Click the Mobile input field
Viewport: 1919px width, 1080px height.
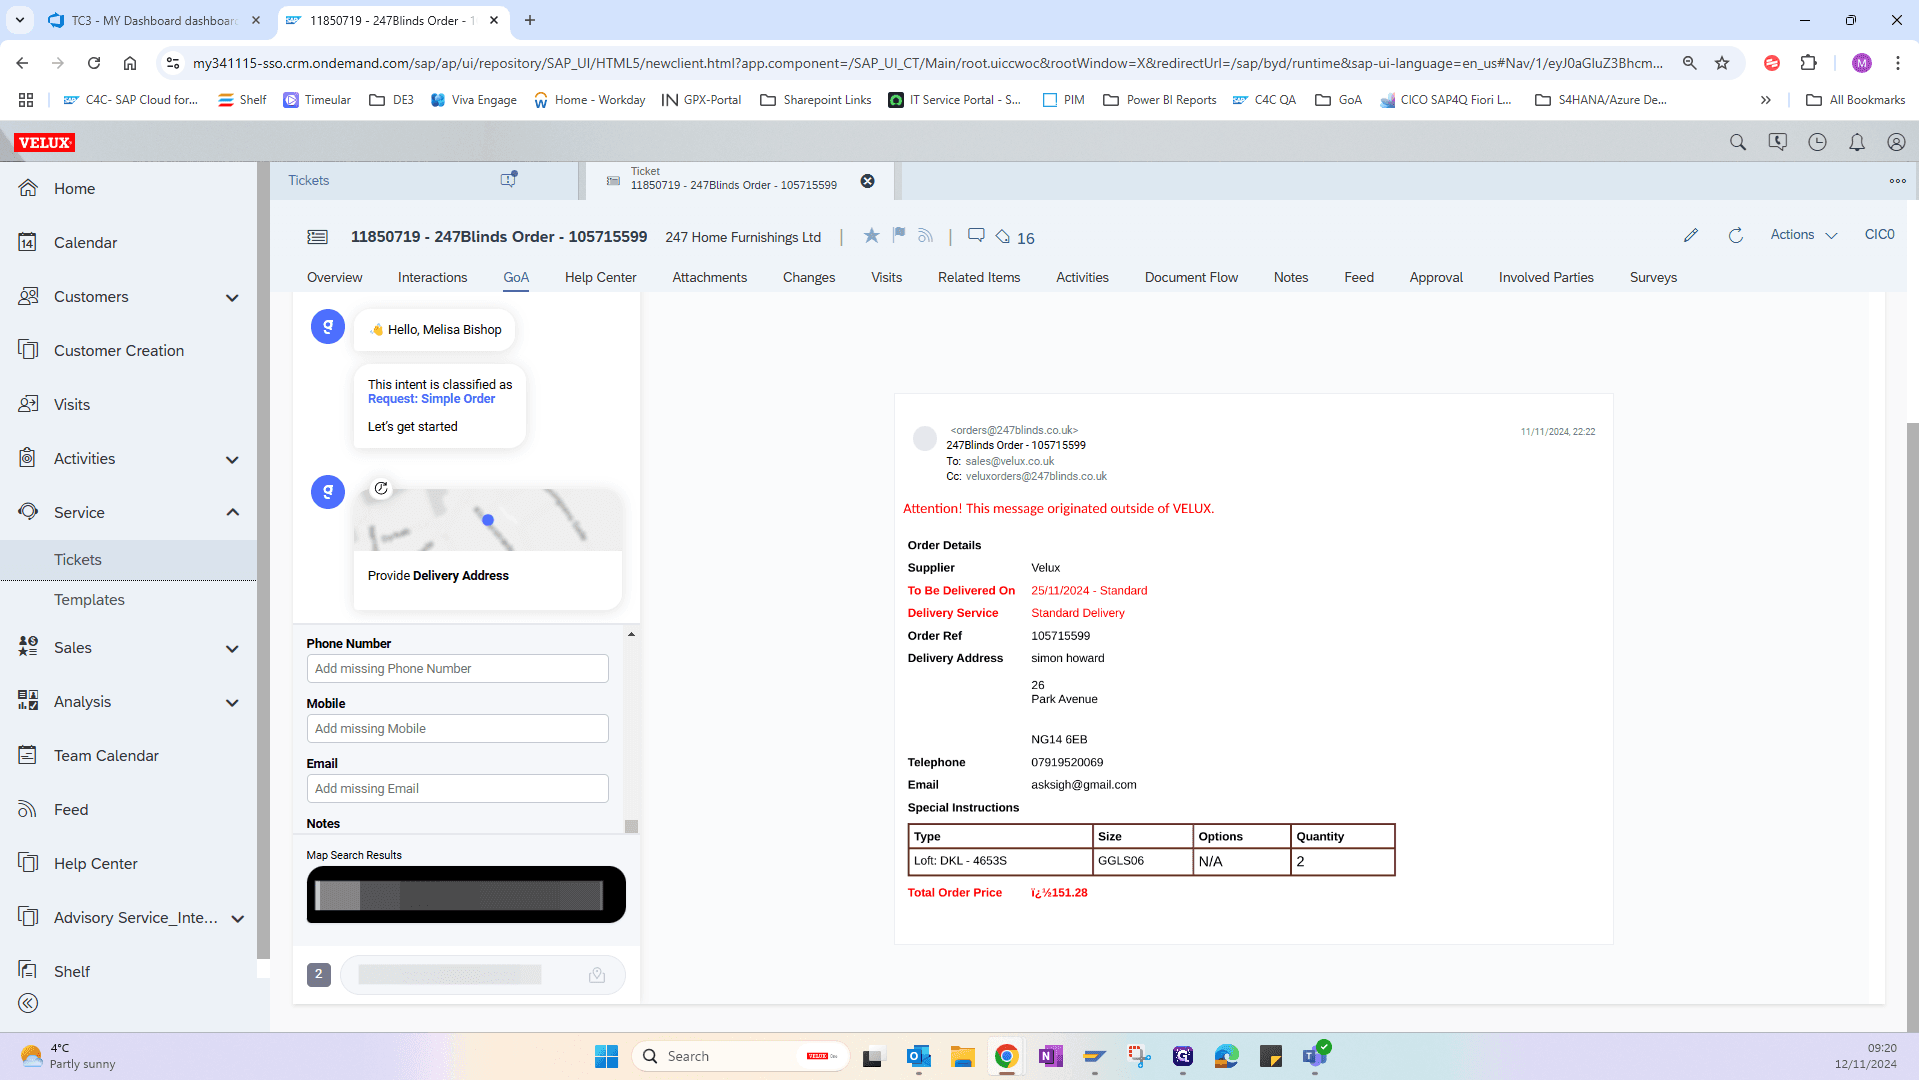click(x=457, y=729)
